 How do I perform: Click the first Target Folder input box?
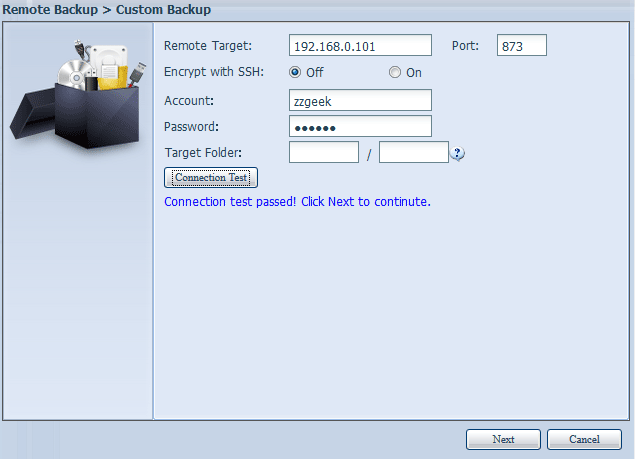click(324, 152)
